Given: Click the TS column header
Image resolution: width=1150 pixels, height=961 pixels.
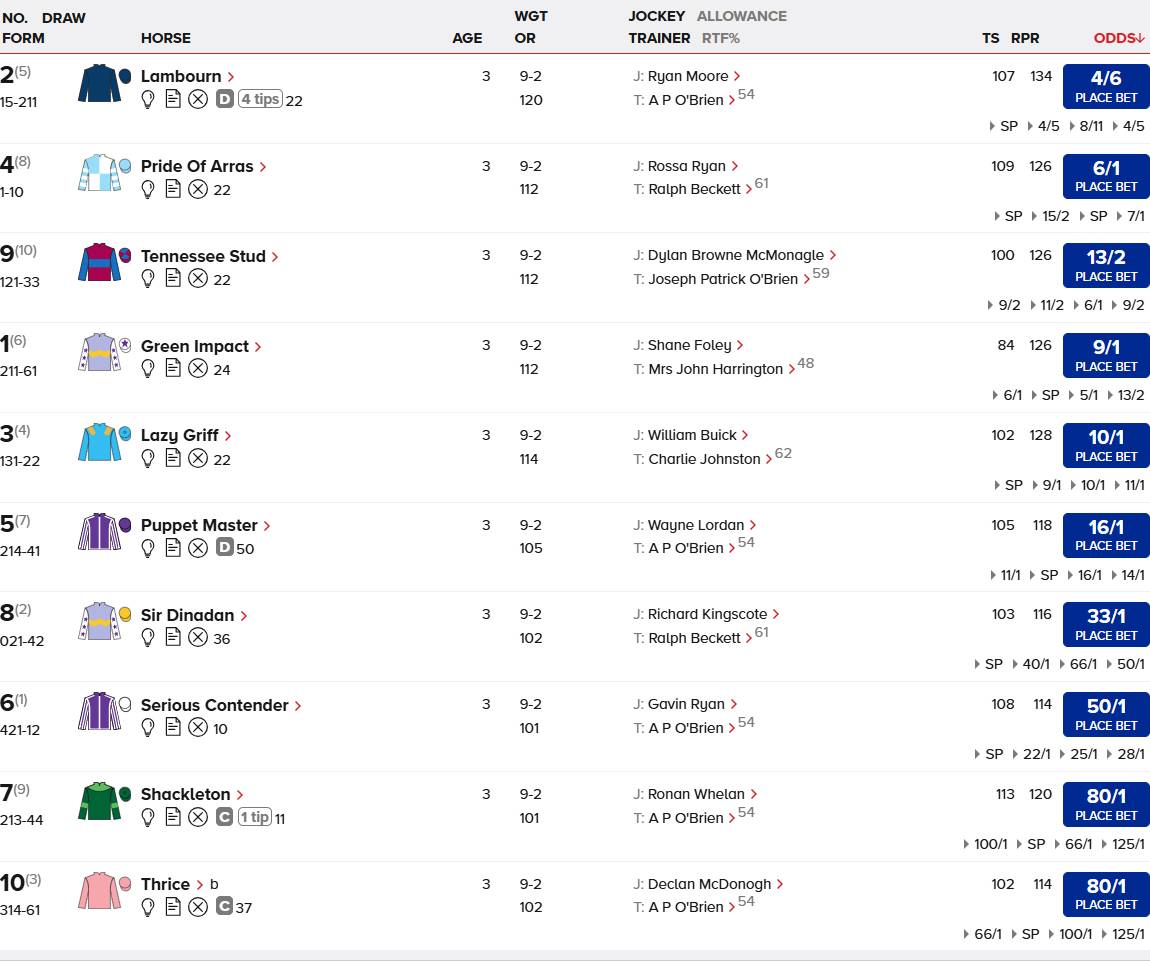Looking at the screenshot, I should pos(990,38).
